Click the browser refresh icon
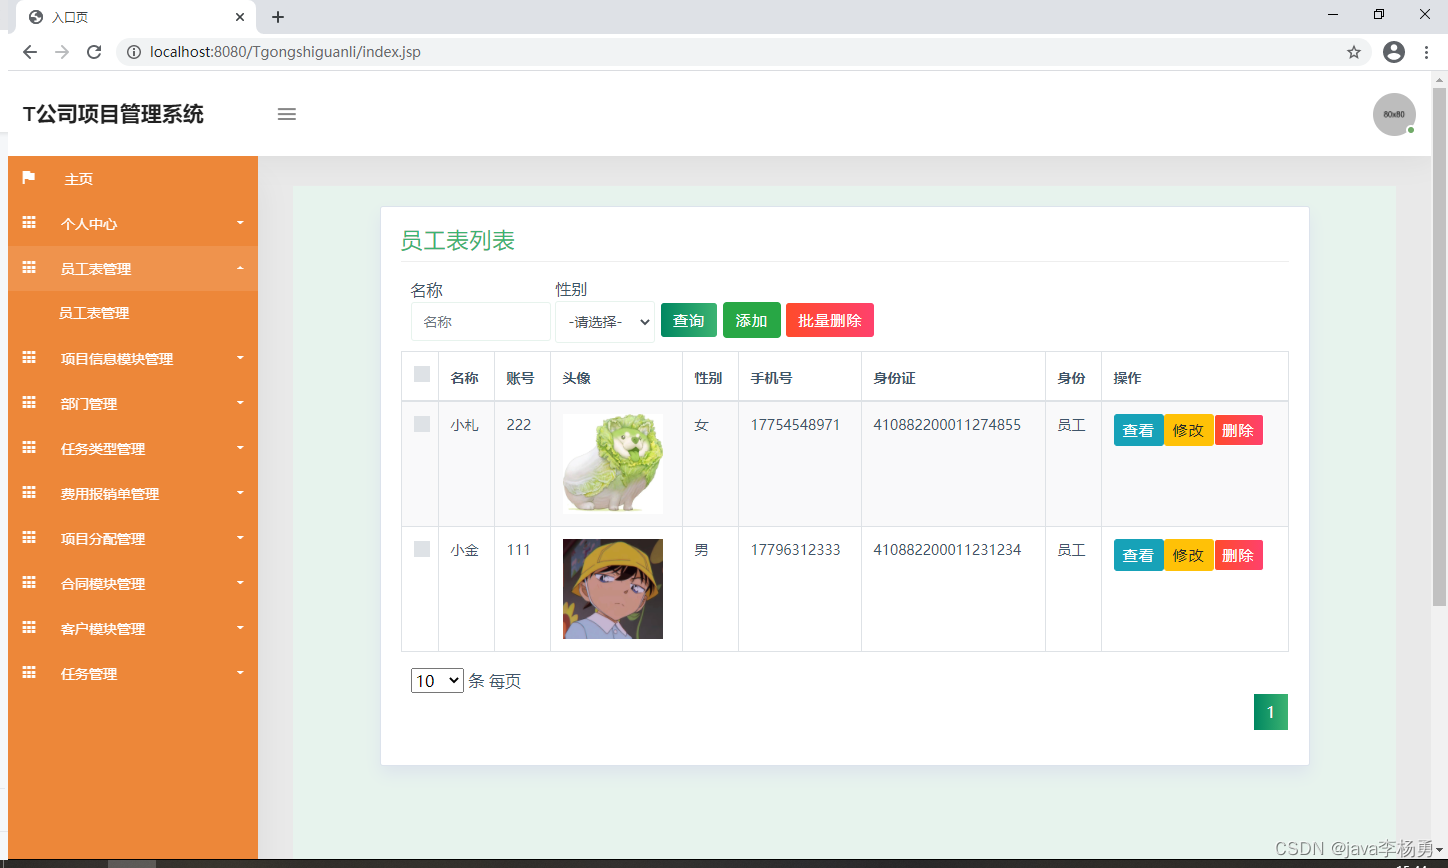This screenshot has height=868, width=1448. pyautogui.click(x=93, y=52)
